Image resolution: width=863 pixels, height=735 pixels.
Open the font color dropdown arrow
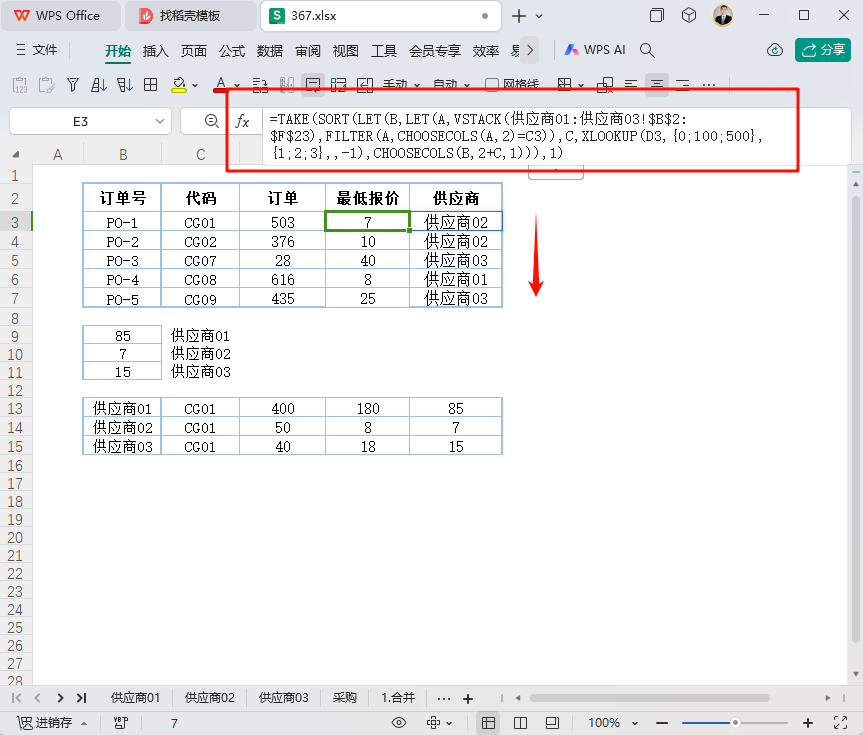click(237, 85)
